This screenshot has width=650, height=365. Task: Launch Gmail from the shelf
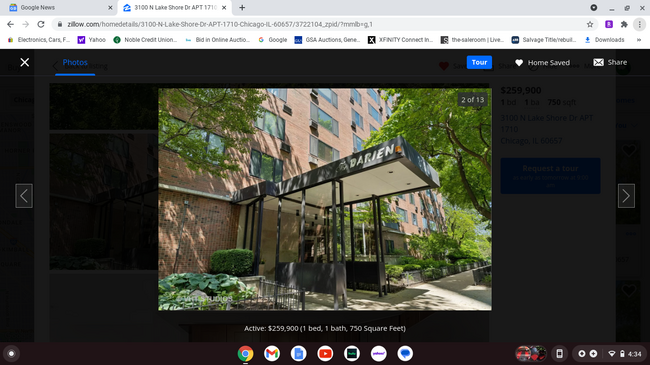[x=272, y=353]
